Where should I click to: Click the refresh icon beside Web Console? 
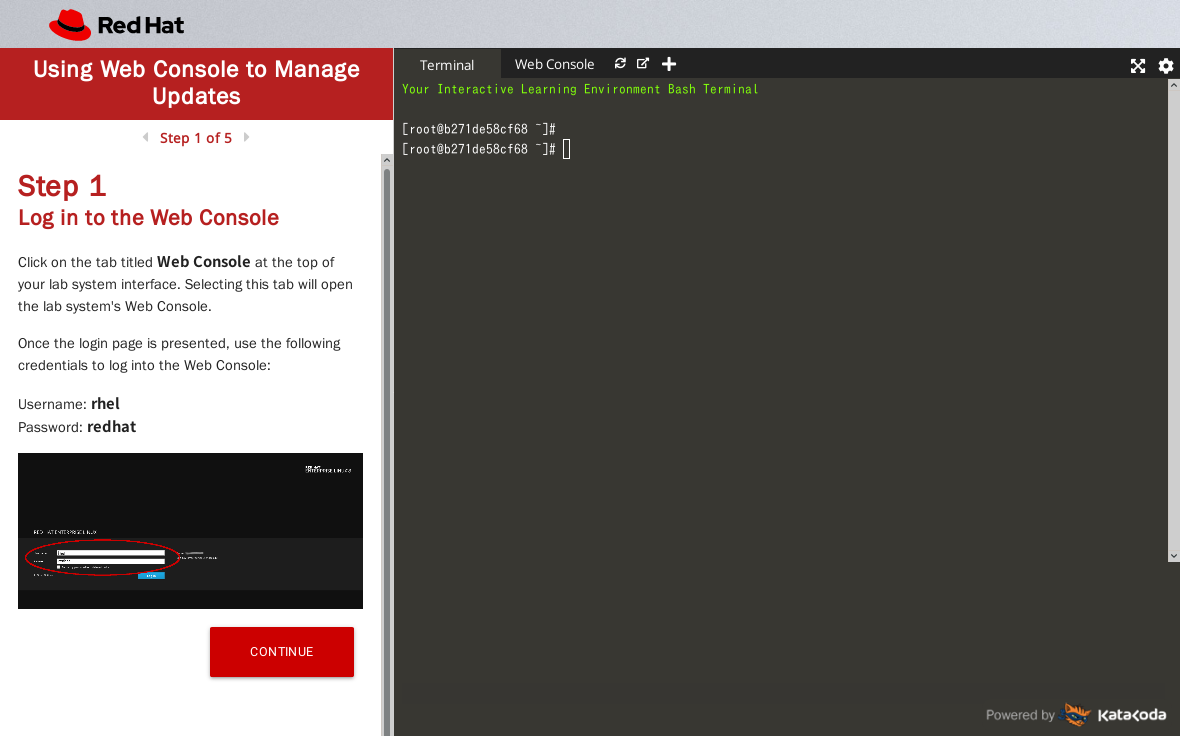pos(620,64)
